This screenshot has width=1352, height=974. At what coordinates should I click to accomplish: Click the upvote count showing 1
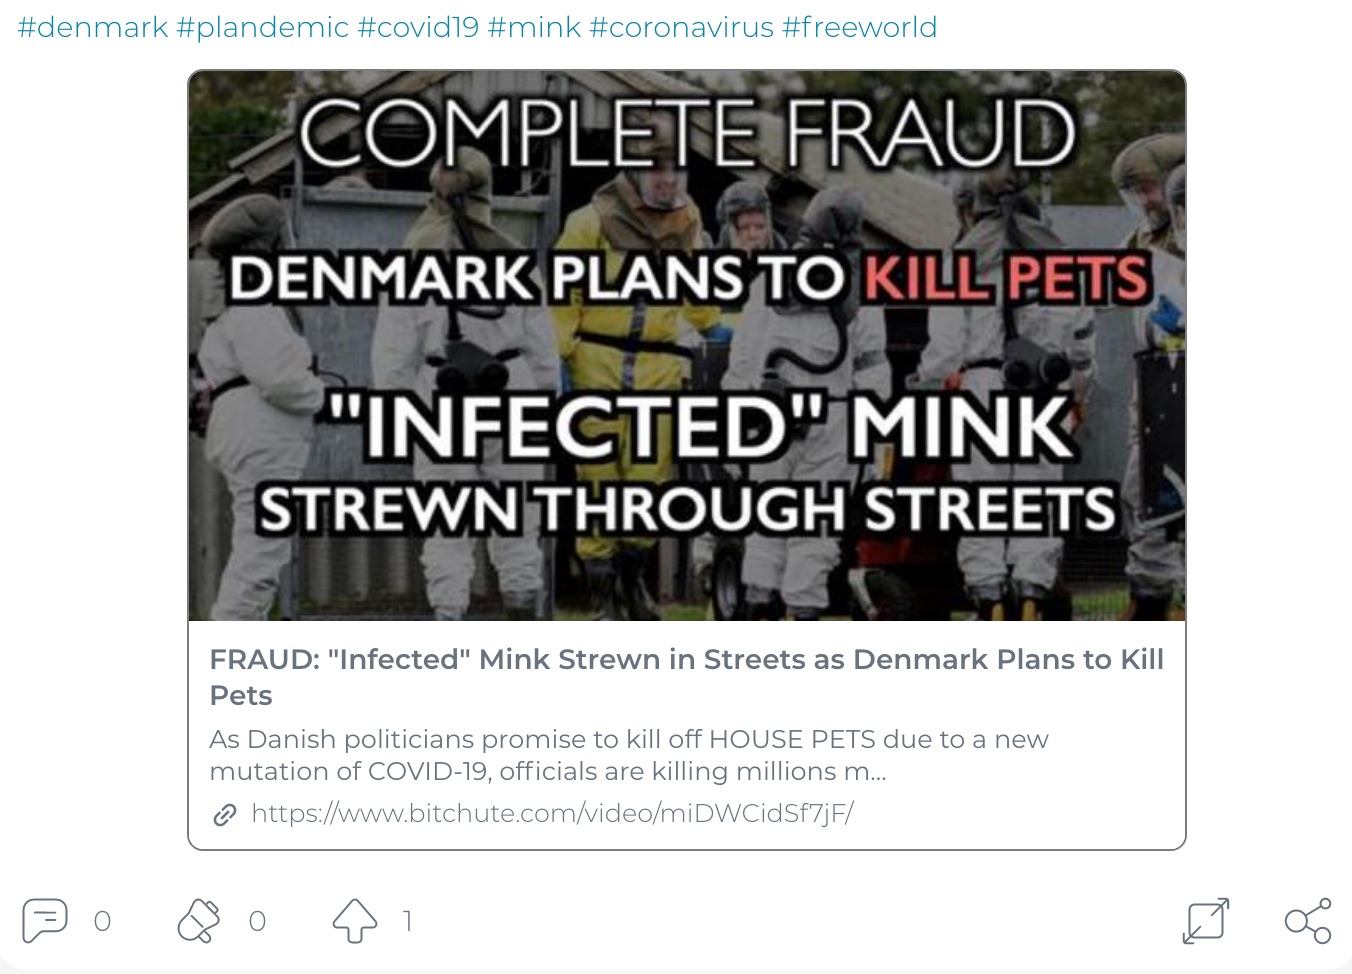tap(407, 921)
